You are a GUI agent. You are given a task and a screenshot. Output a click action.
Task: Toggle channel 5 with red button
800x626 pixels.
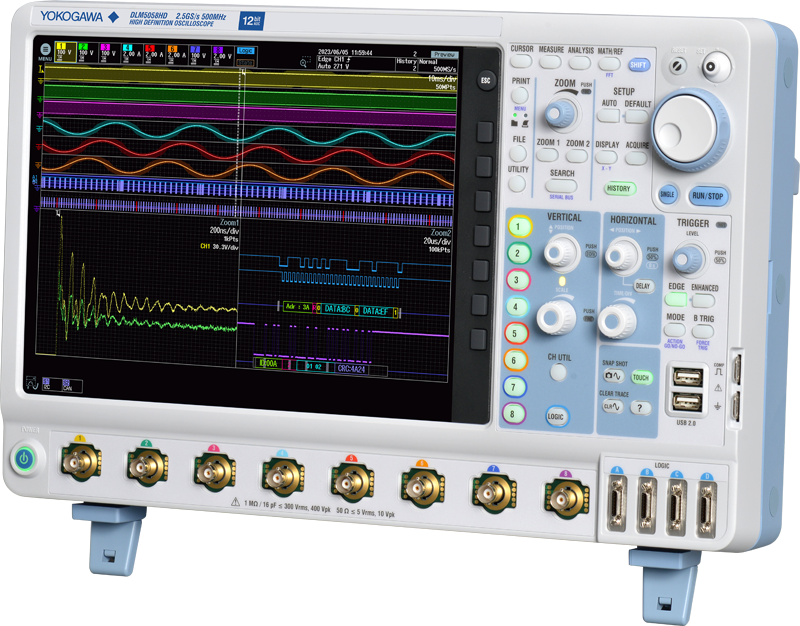(516, 333)
